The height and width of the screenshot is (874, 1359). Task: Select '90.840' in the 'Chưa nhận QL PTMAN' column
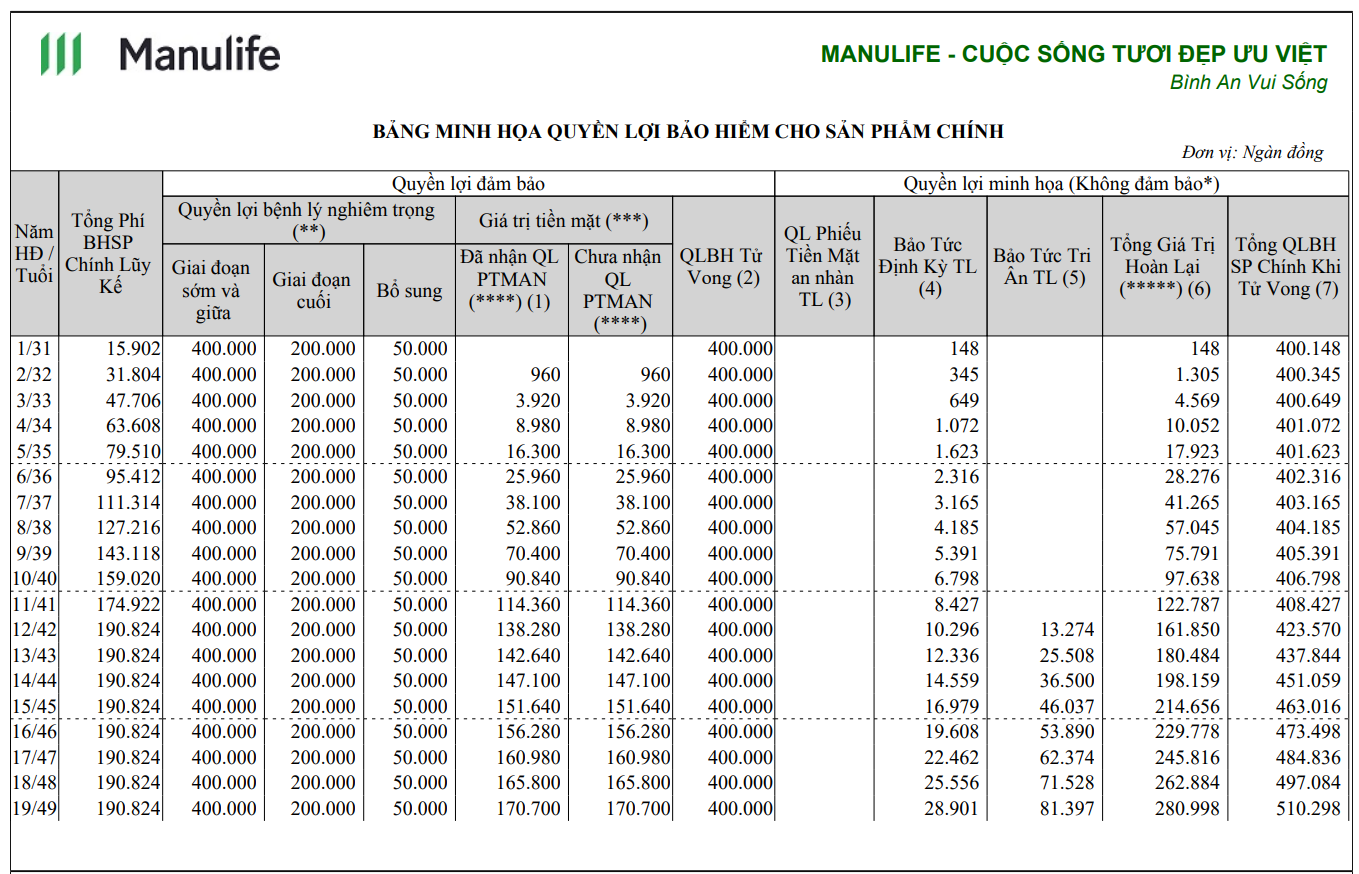[x=643, y=579]
